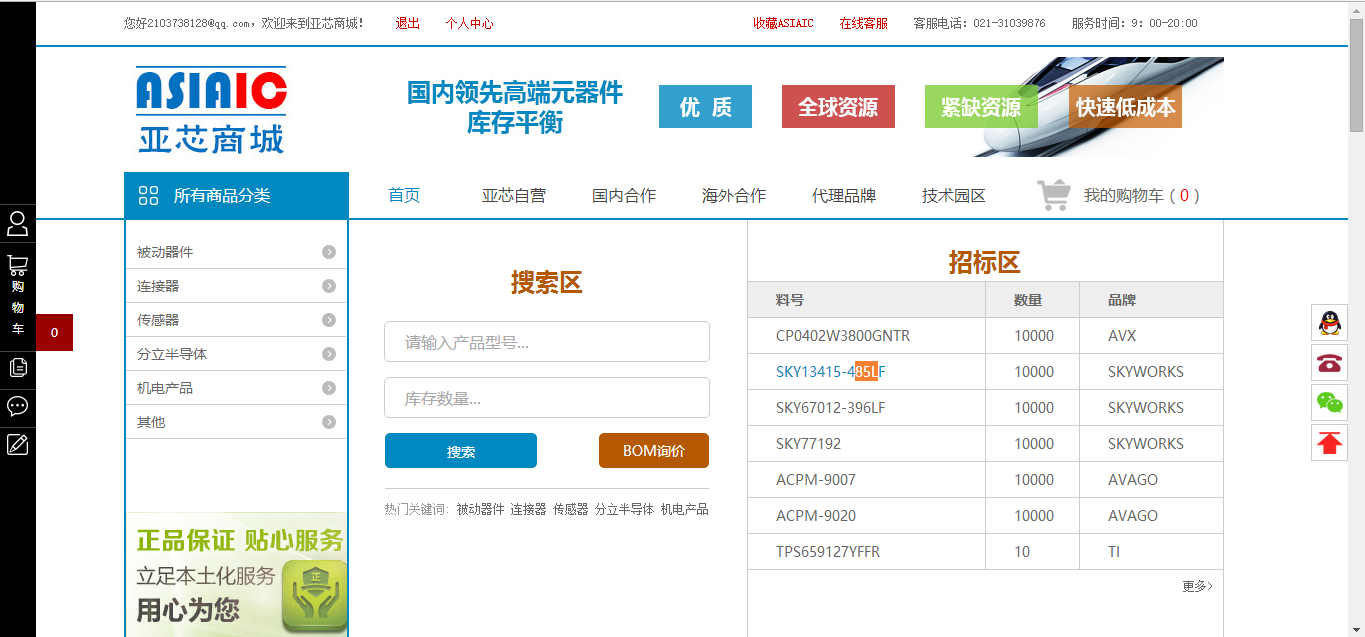Click the grey cart icon beside 我的购物车
Image resolution: width=1365 pixels, height=637 pixels.
click(x=1054, y=195)
